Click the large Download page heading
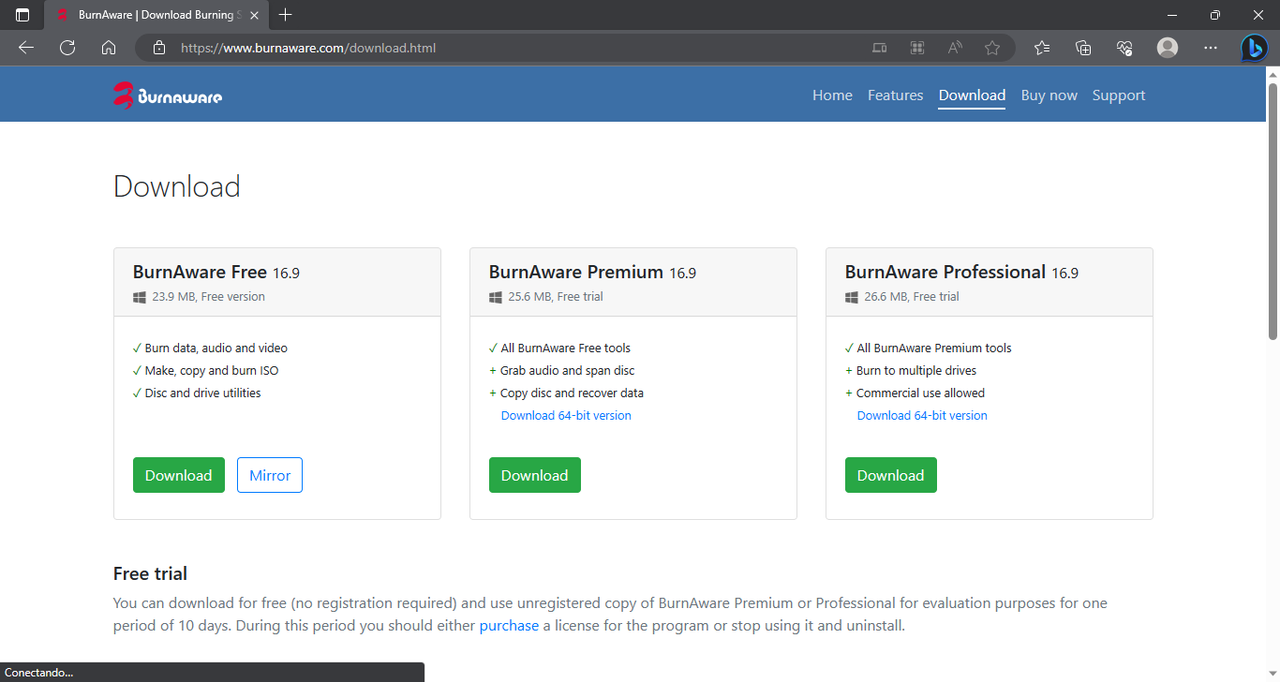The image size is (1280, 682). tap(177, 187)
